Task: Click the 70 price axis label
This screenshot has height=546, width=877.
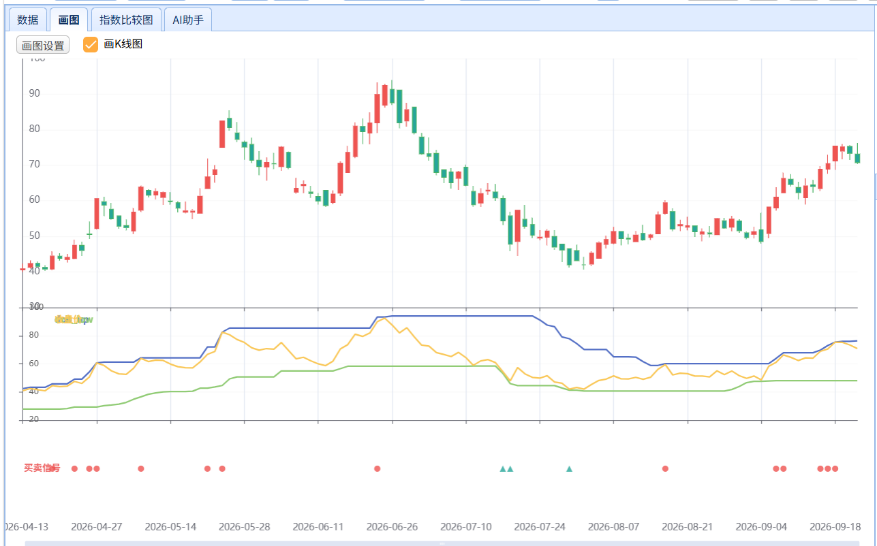Action: [x=35, y=164]
